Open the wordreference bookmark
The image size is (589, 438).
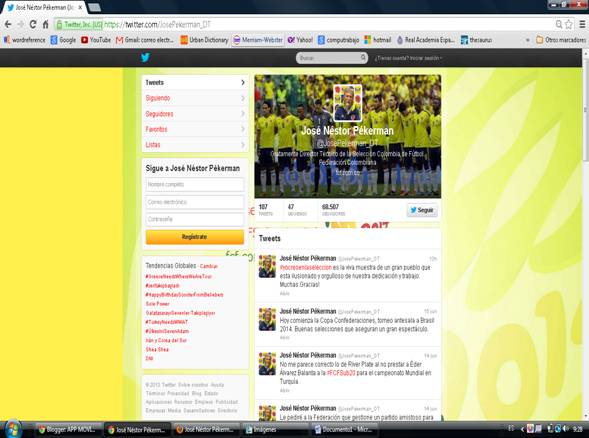[24, 40]
